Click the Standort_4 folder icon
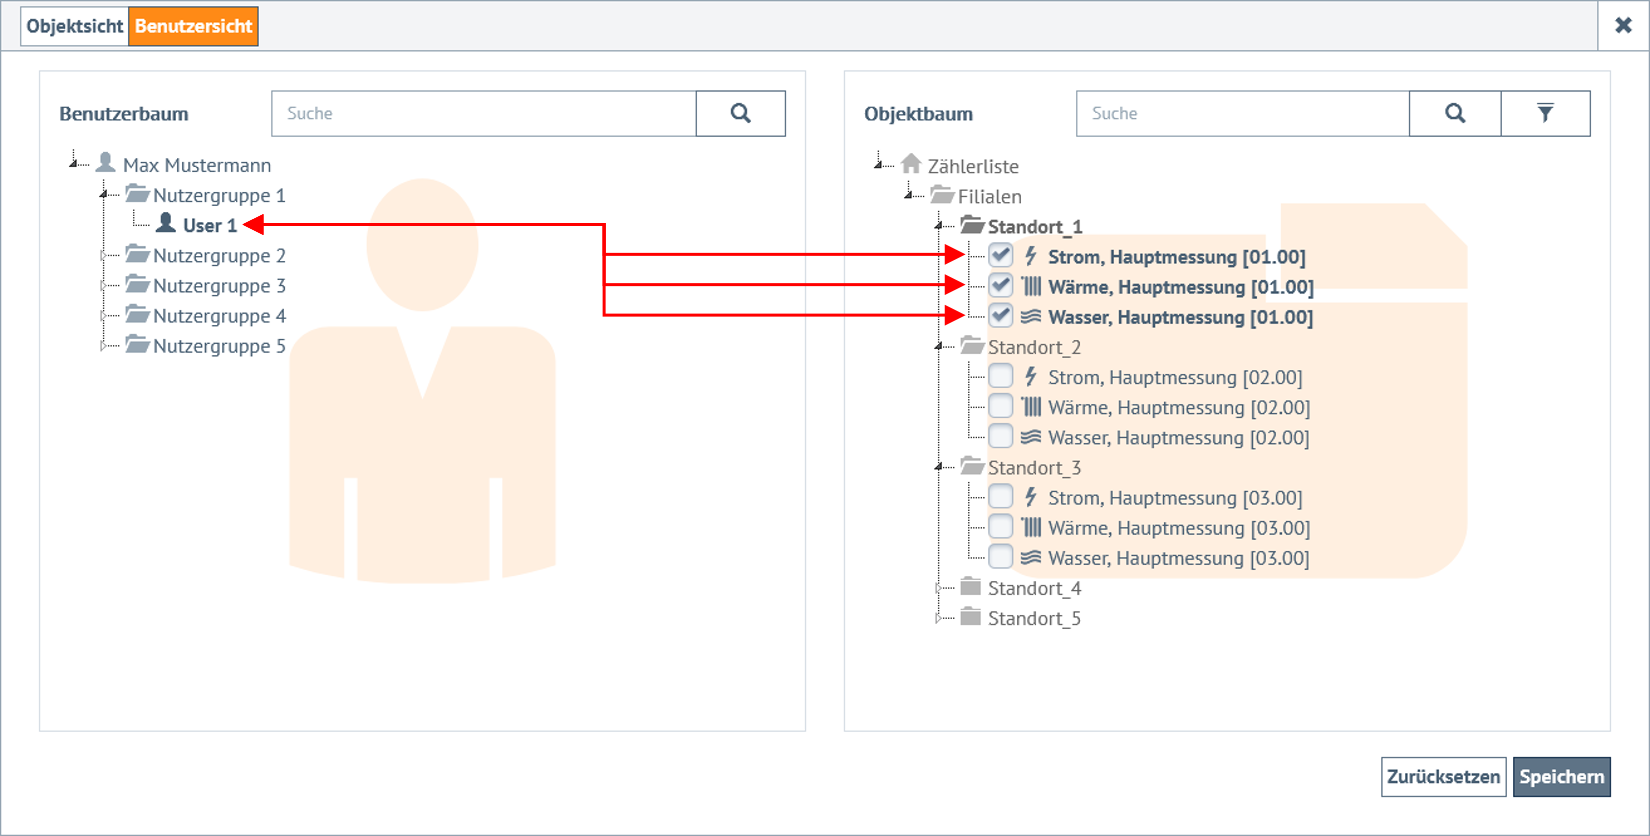Viewport: 1650px width, 836px height. click(970, 587)
